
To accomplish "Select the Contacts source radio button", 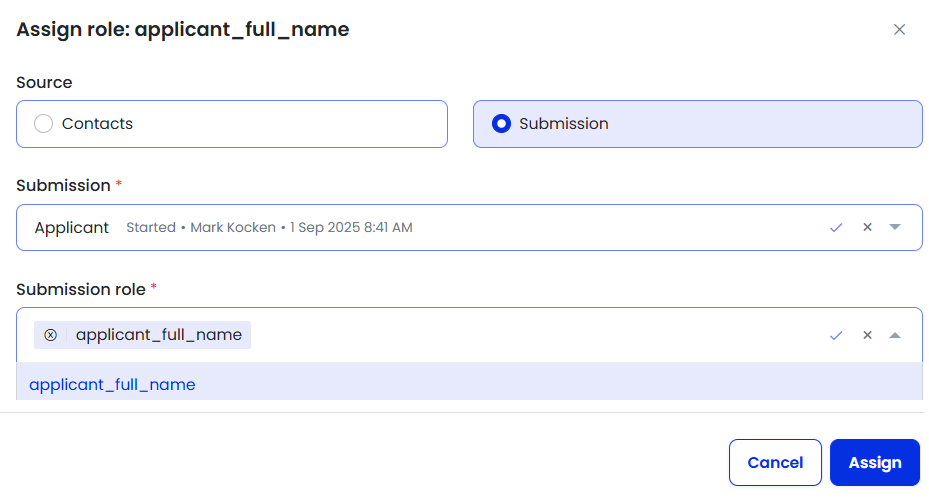I will tap(44, 124).
